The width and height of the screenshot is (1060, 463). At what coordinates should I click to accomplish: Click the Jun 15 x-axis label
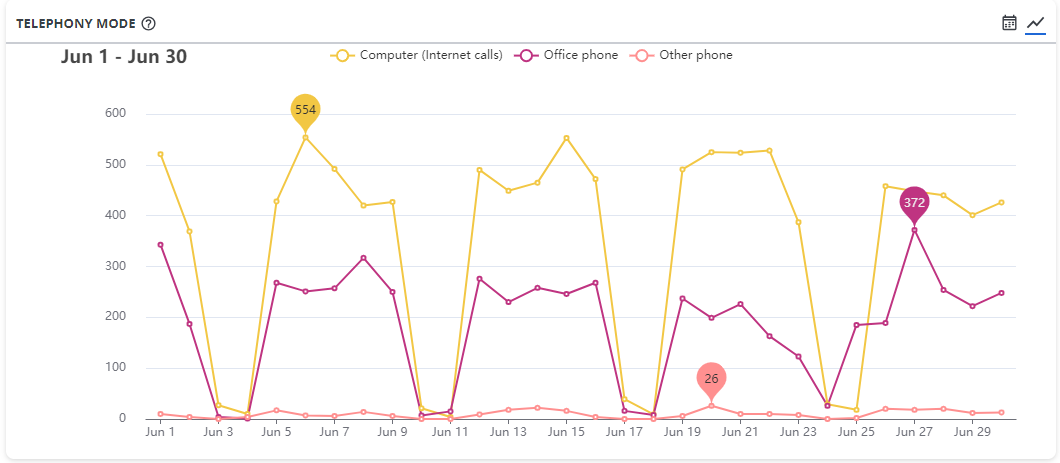pos(566,433)
